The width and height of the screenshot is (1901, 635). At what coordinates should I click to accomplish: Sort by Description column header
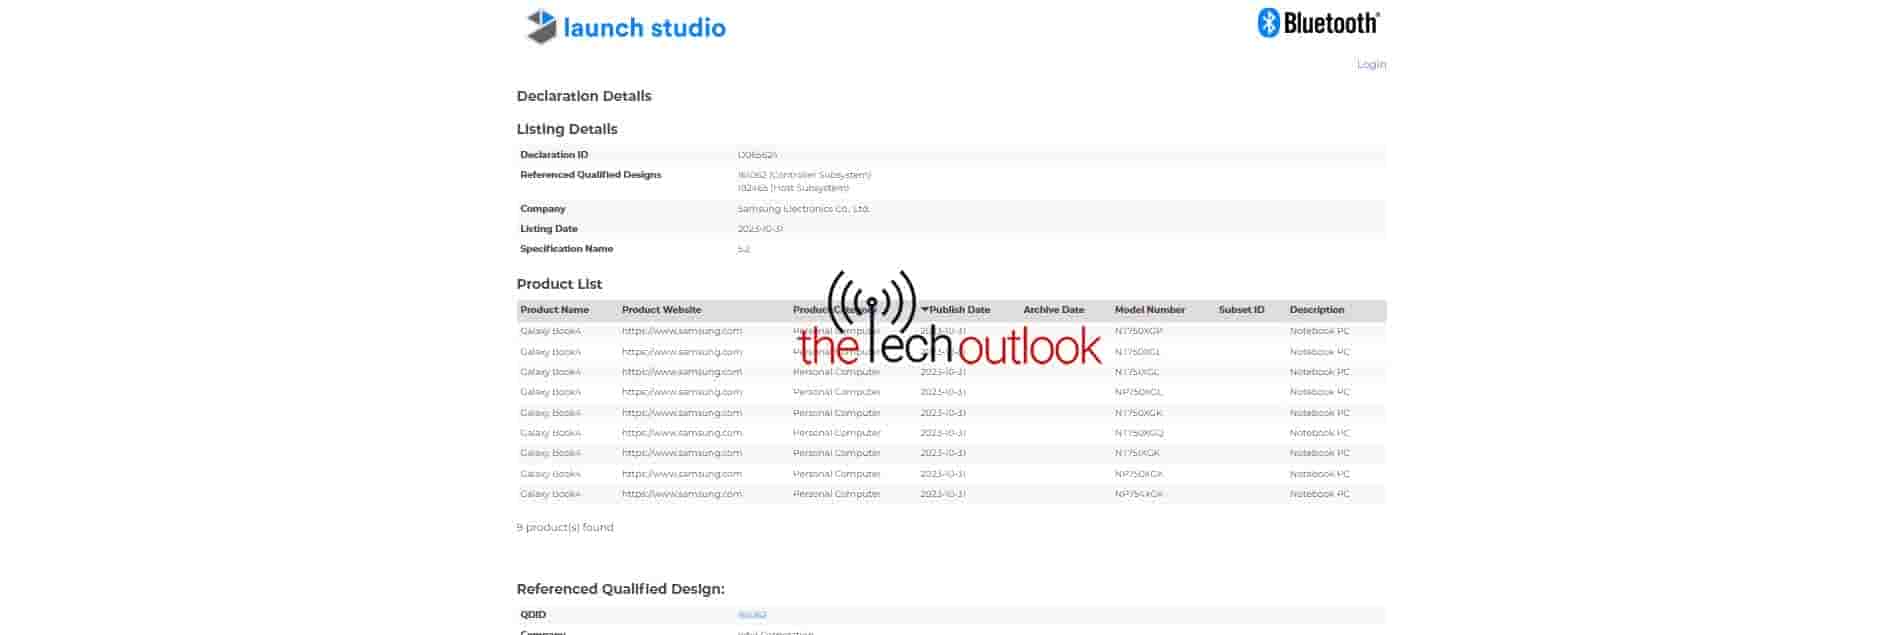pos(1316,310)
